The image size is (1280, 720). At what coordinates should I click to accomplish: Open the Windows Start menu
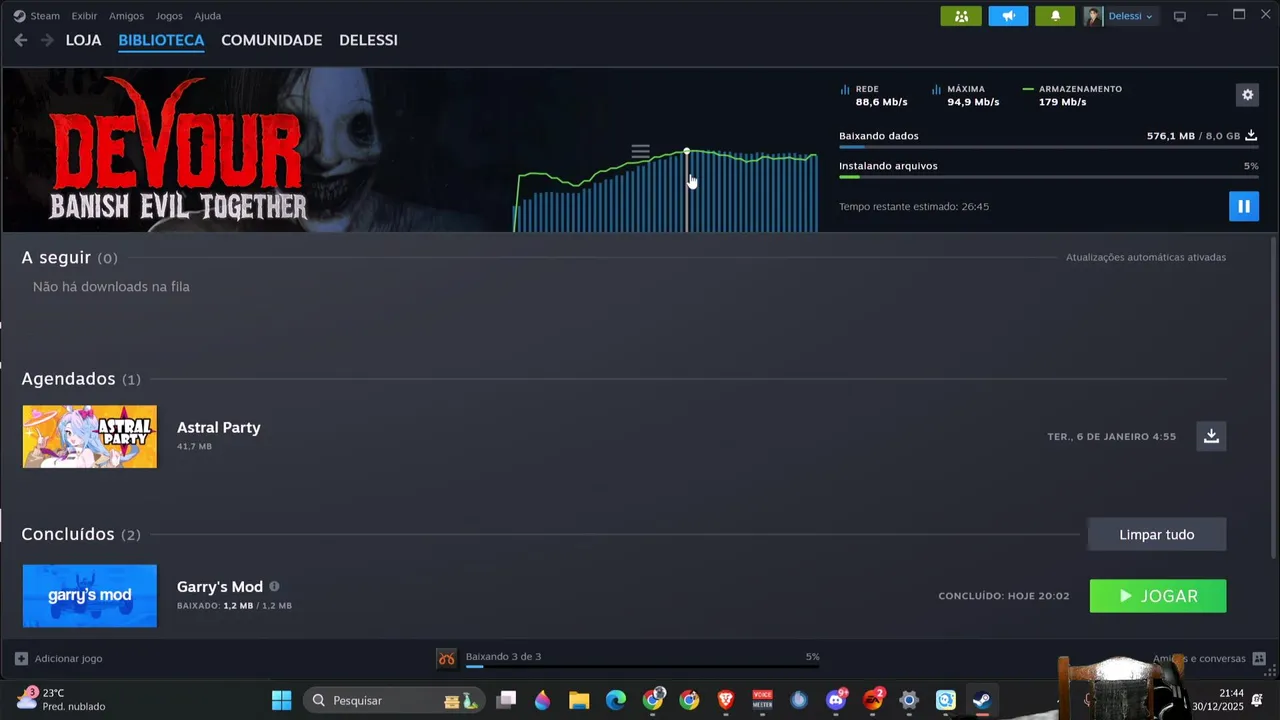point(282,700)
